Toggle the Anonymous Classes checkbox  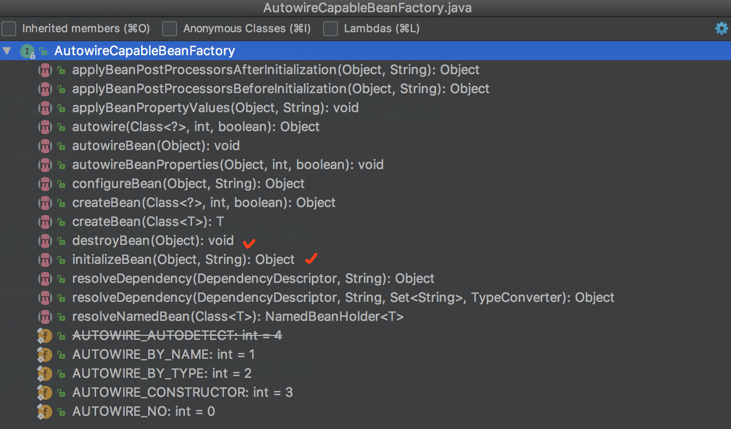[170, 29]
